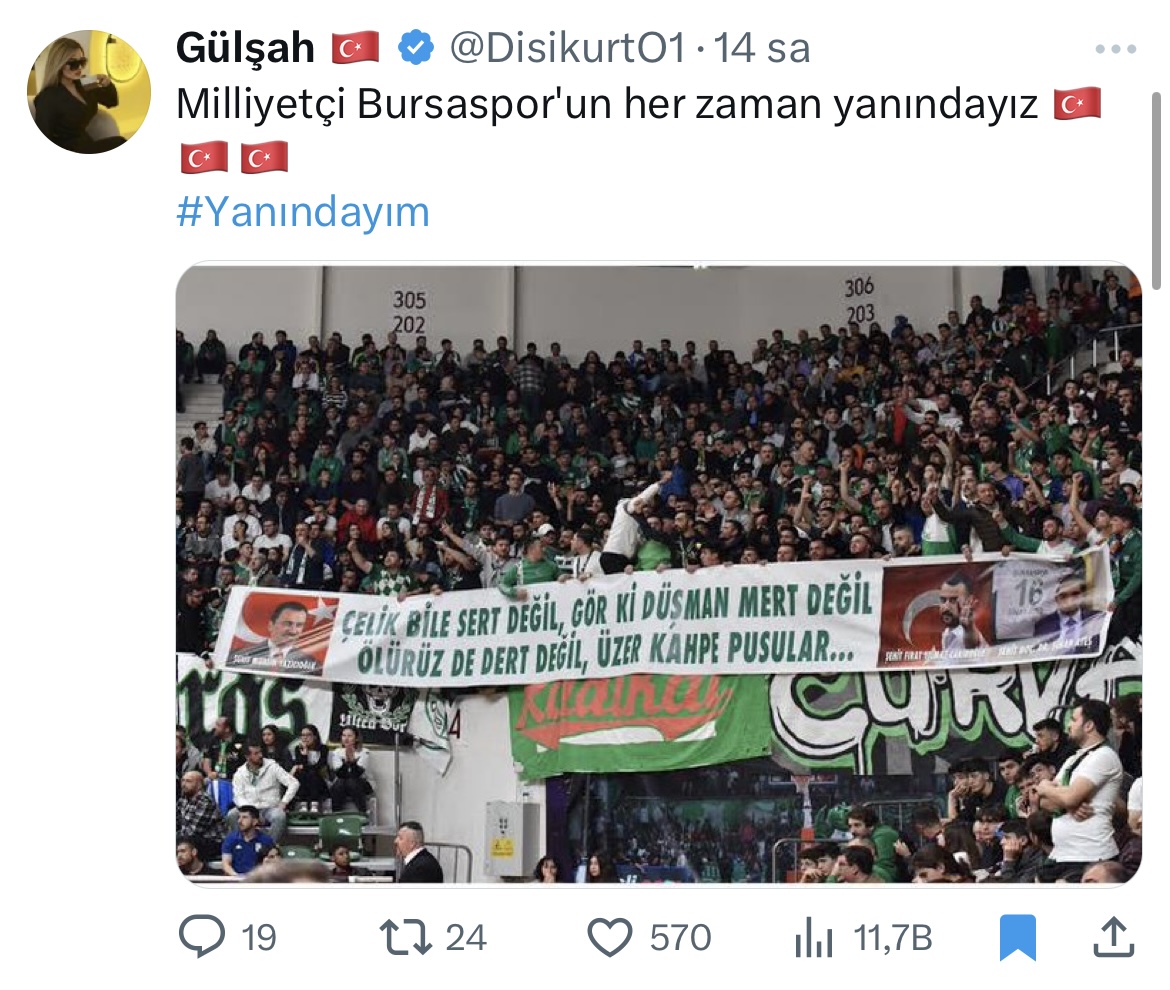Click the tweet text about Bursaspor

tap(607, 104)
